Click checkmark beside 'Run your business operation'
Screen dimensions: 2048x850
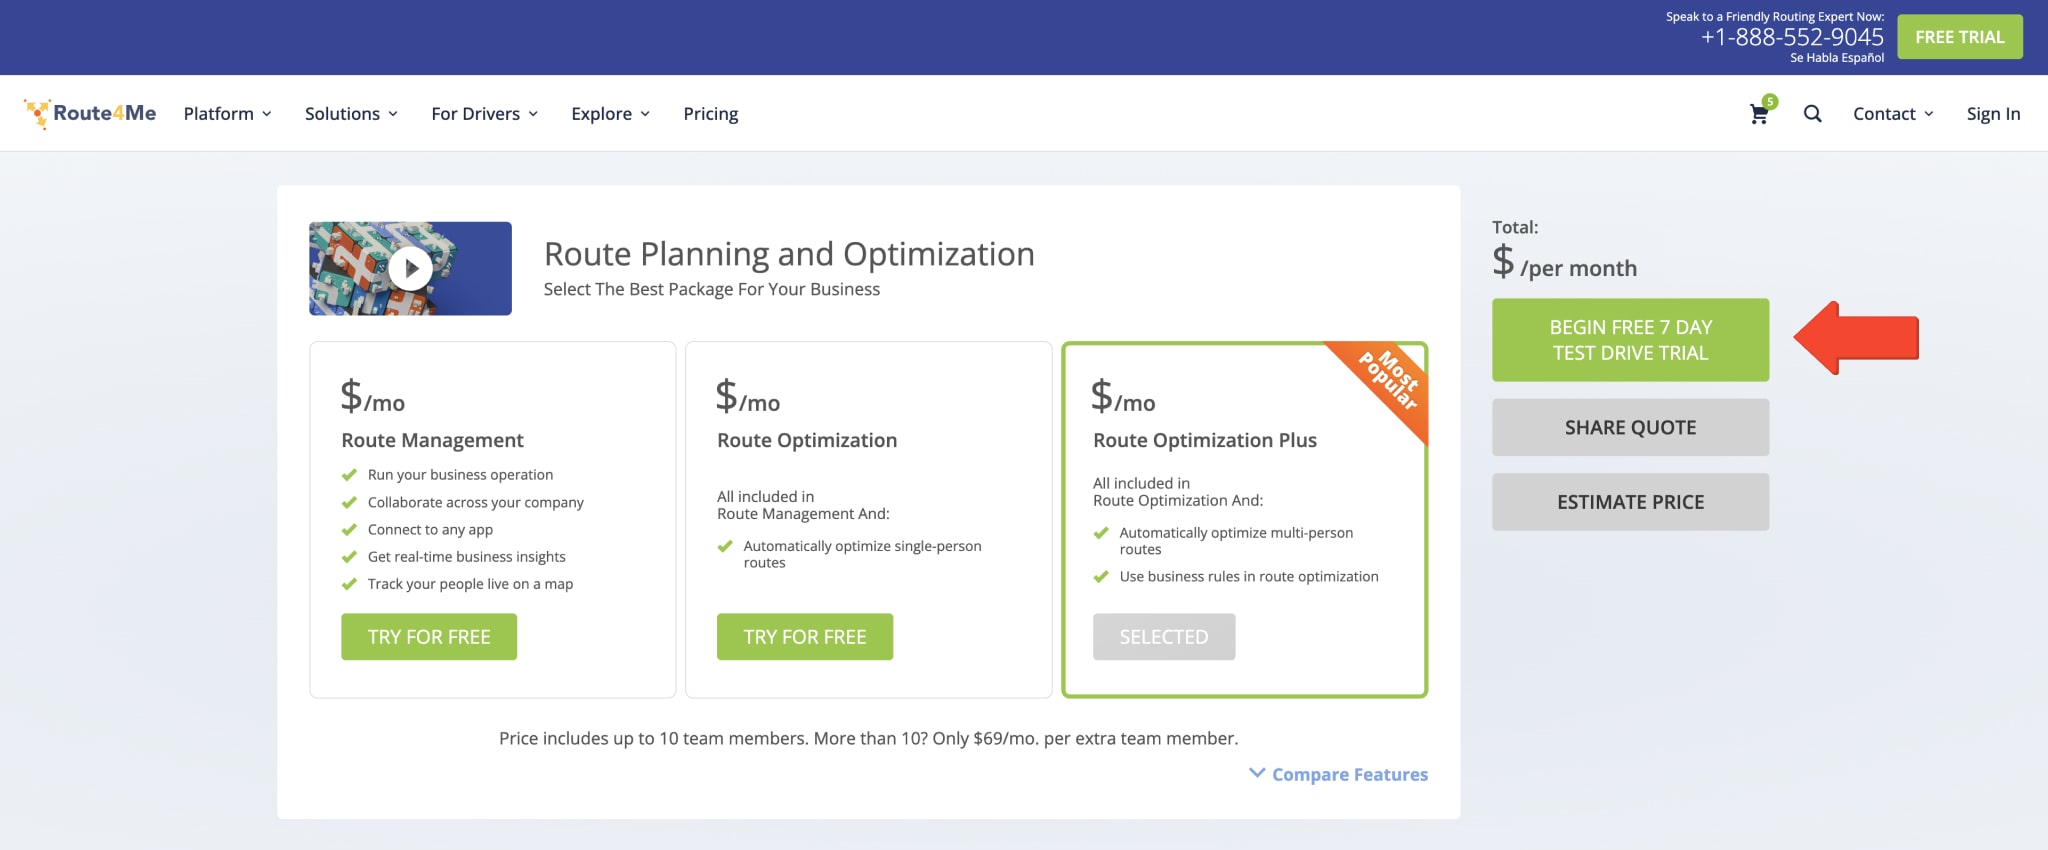(x=349, y=475)
